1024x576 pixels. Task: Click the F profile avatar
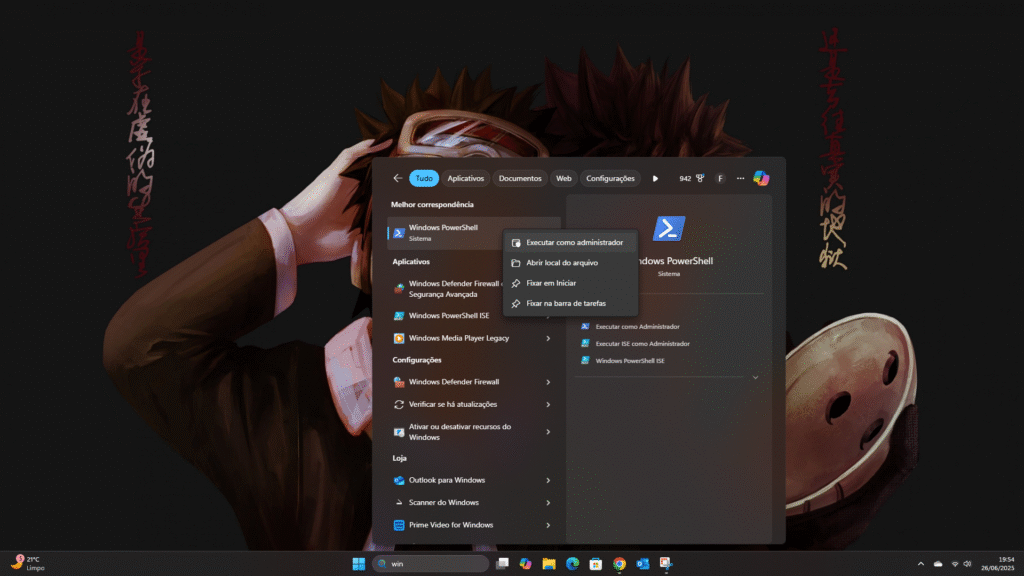coord(720,178)
